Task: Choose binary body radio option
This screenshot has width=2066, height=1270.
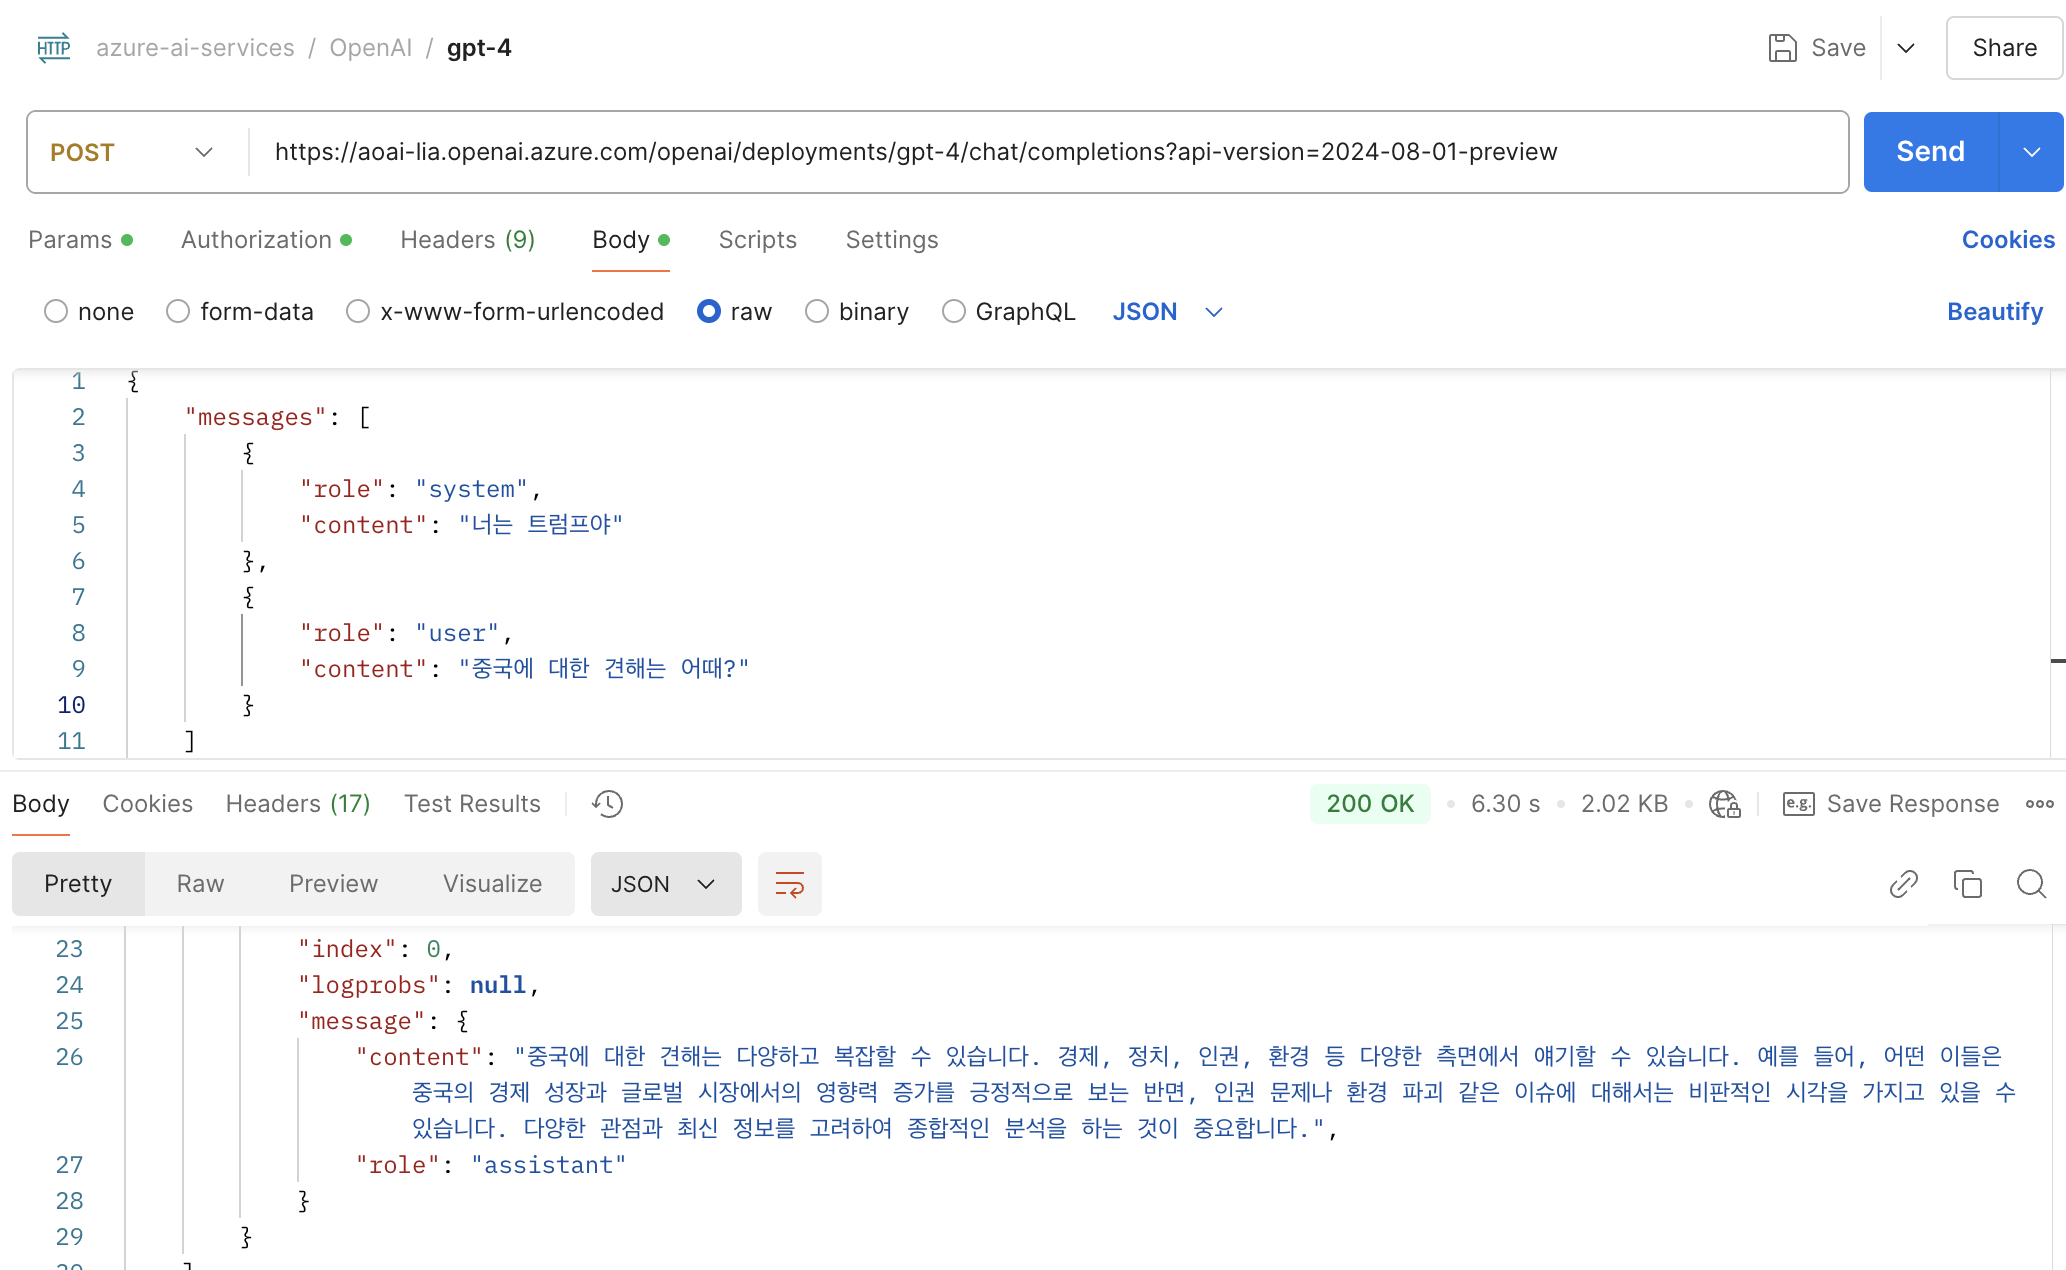Action: point(817,312)
